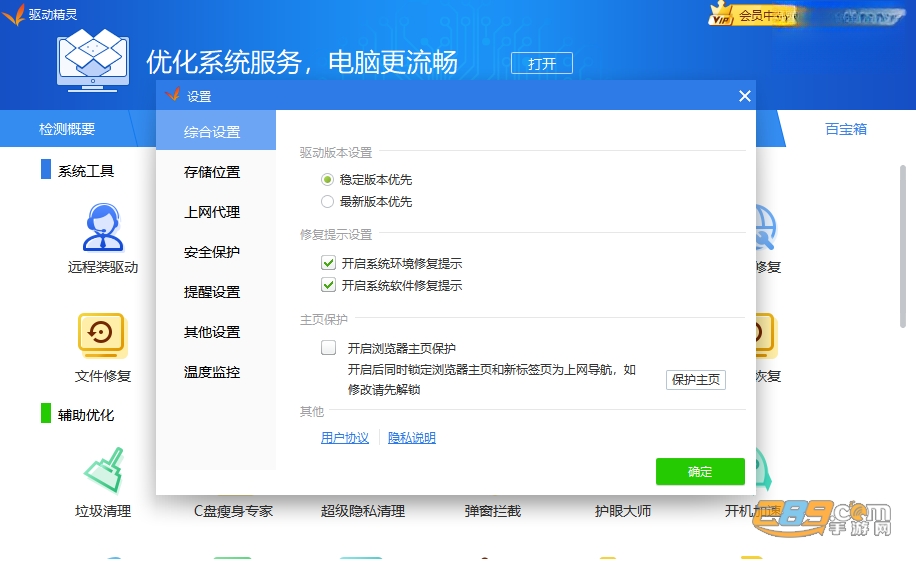The image size is (916, 576).
Task: Open C盘瘦身专家 tool
Action: 233,511
